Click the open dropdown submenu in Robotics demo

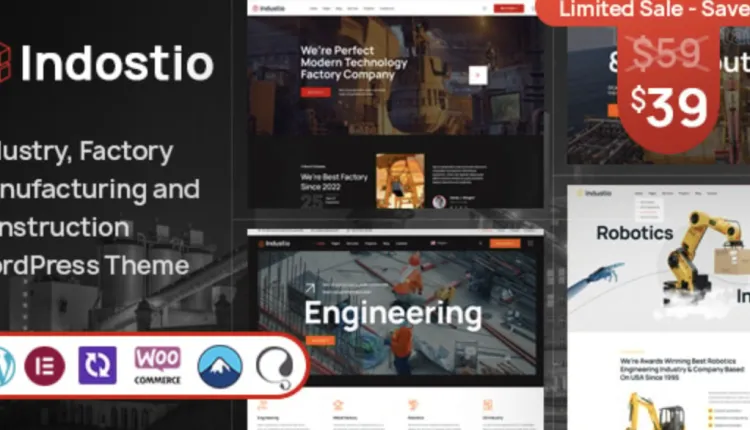[x=648, y=209]
